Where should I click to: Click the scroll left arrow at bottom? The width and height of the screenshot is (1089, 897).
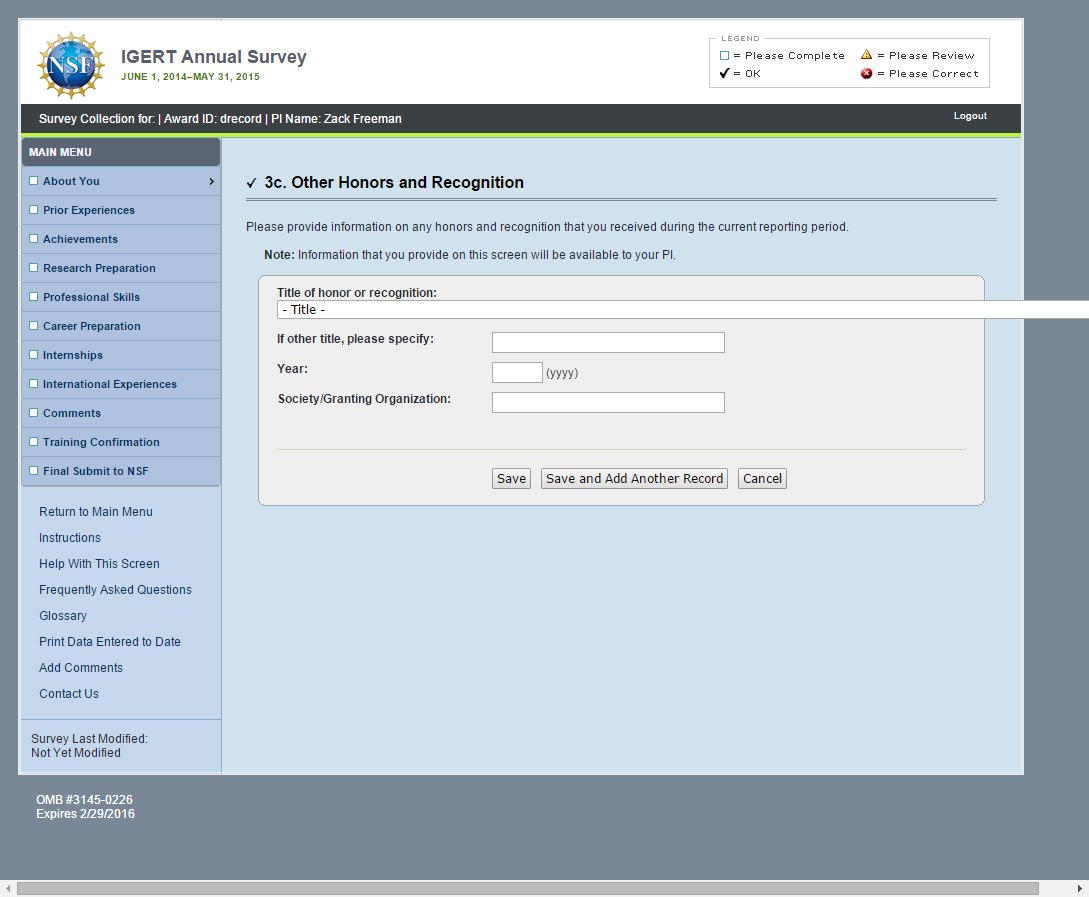click(8, 888)
